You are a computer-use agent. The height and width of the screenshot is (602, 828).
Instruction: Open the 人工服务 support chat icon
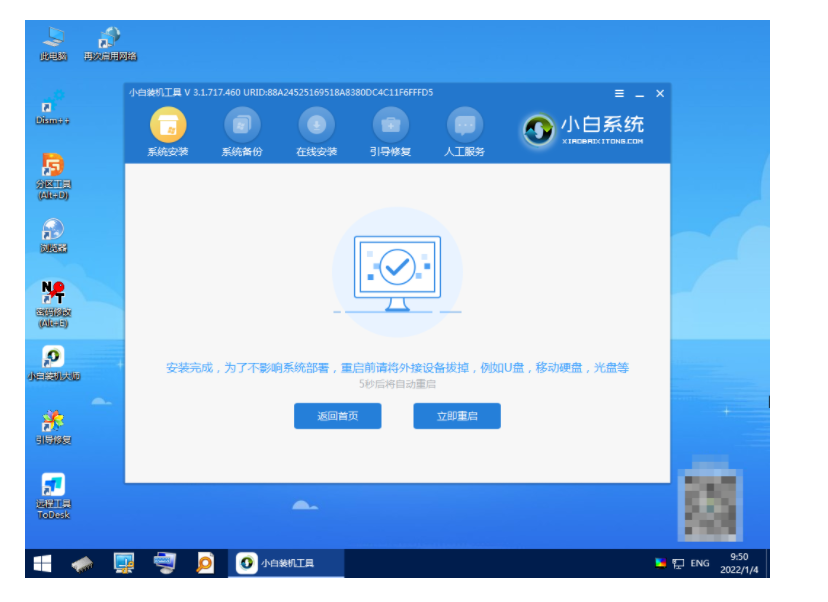point(464,126)
